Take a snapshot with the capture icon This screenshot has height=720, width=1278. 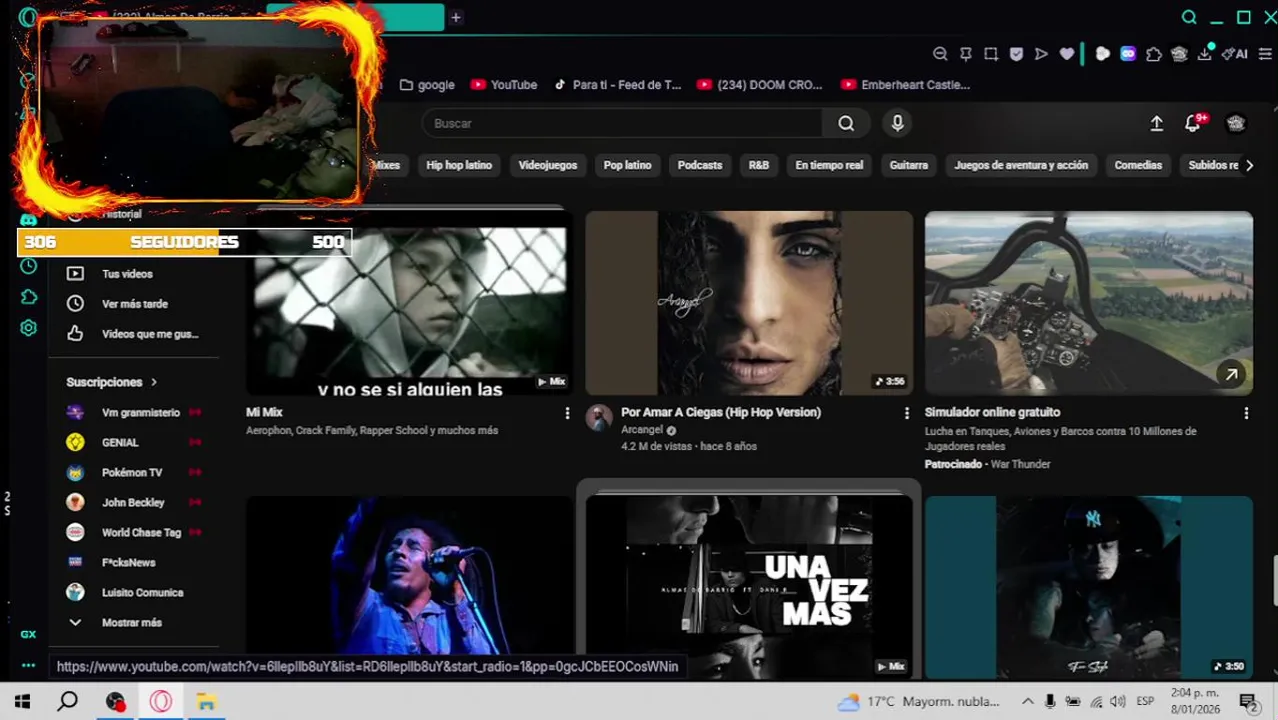[990, 54]
